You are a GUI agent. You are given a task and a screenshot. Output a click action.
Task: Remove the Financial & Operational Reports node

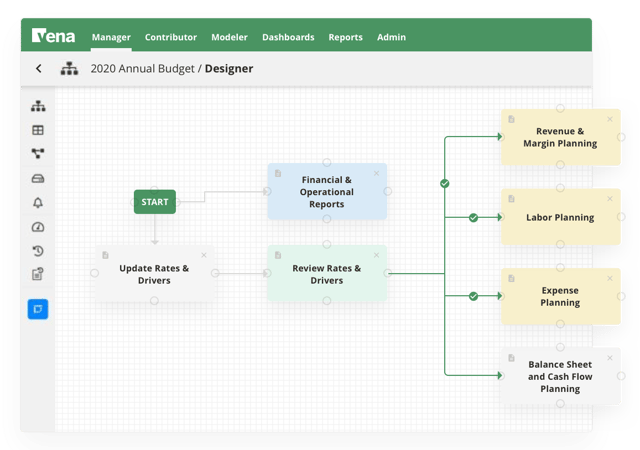pos(376,174)
